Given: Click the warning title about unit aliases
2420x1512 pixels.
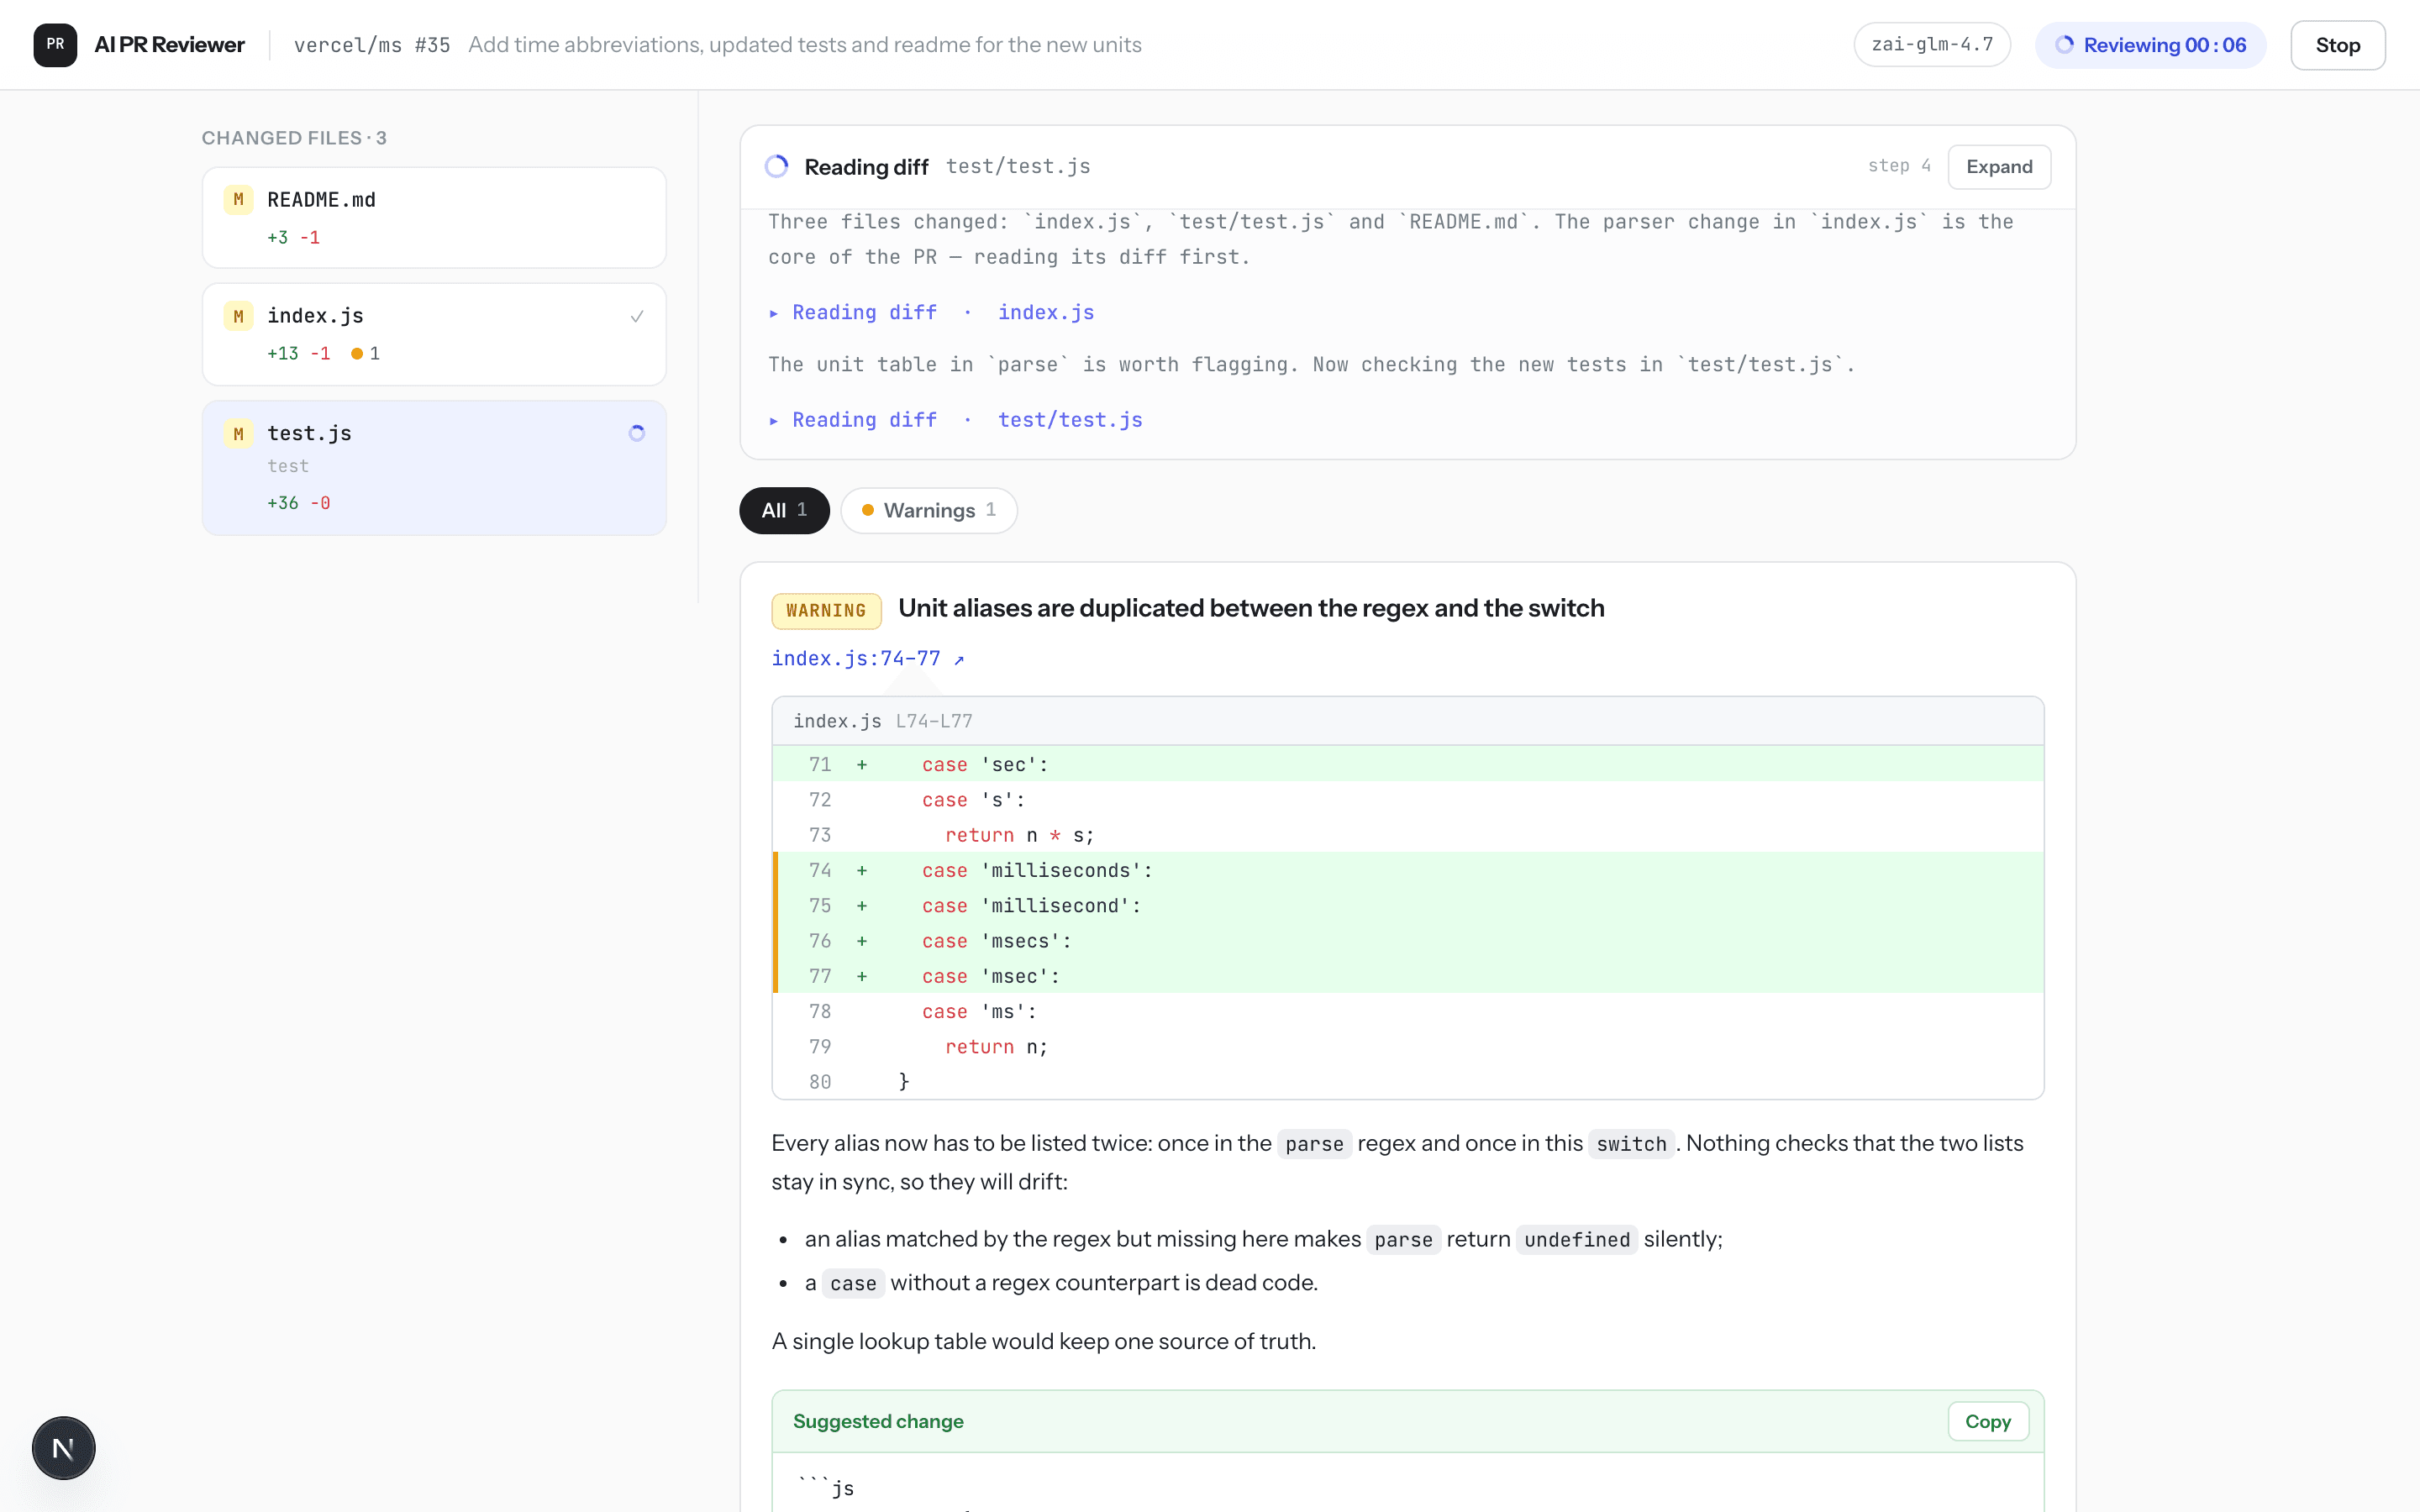Looking at the screenshot, I should [x=1251, y=608].
